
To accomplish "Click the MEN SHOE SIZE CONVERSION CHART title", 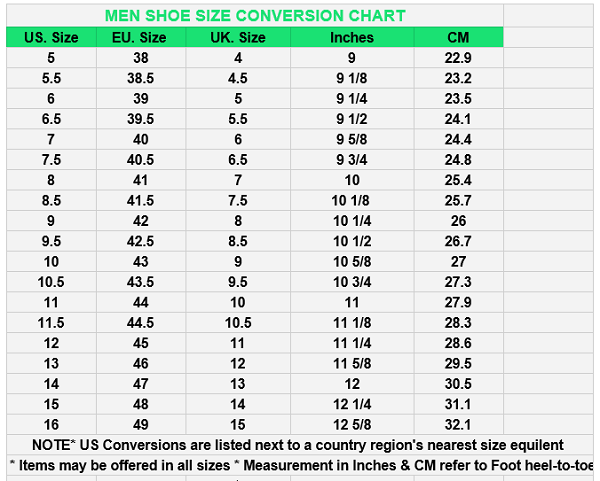I will point(255,16).
